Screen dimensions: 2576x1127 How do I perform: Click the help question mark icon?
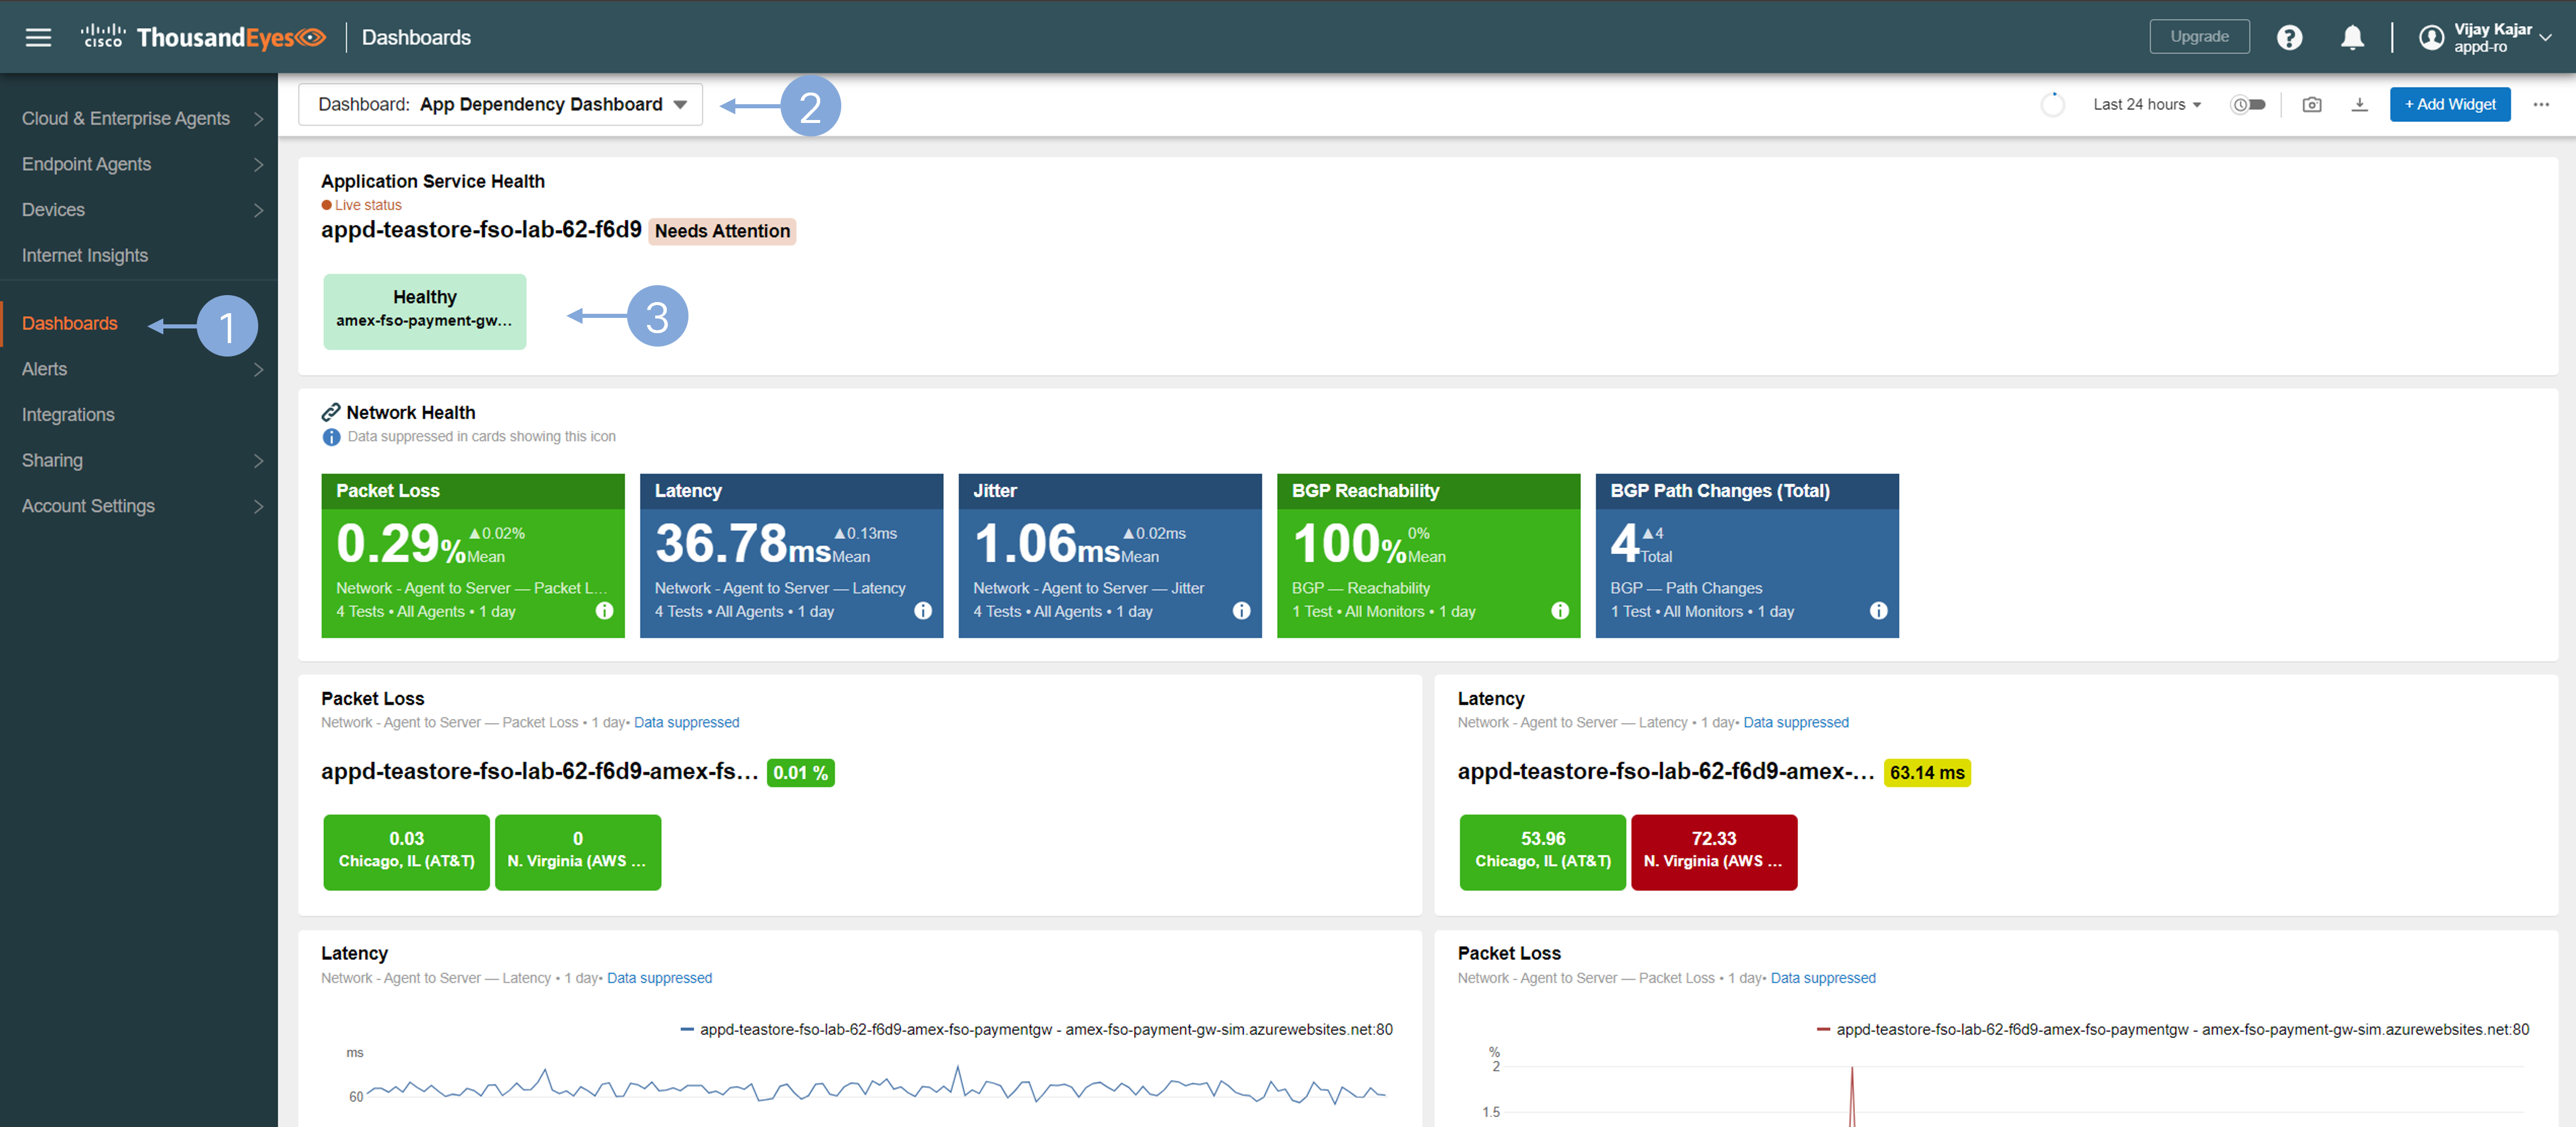[x=2289, y=37]
